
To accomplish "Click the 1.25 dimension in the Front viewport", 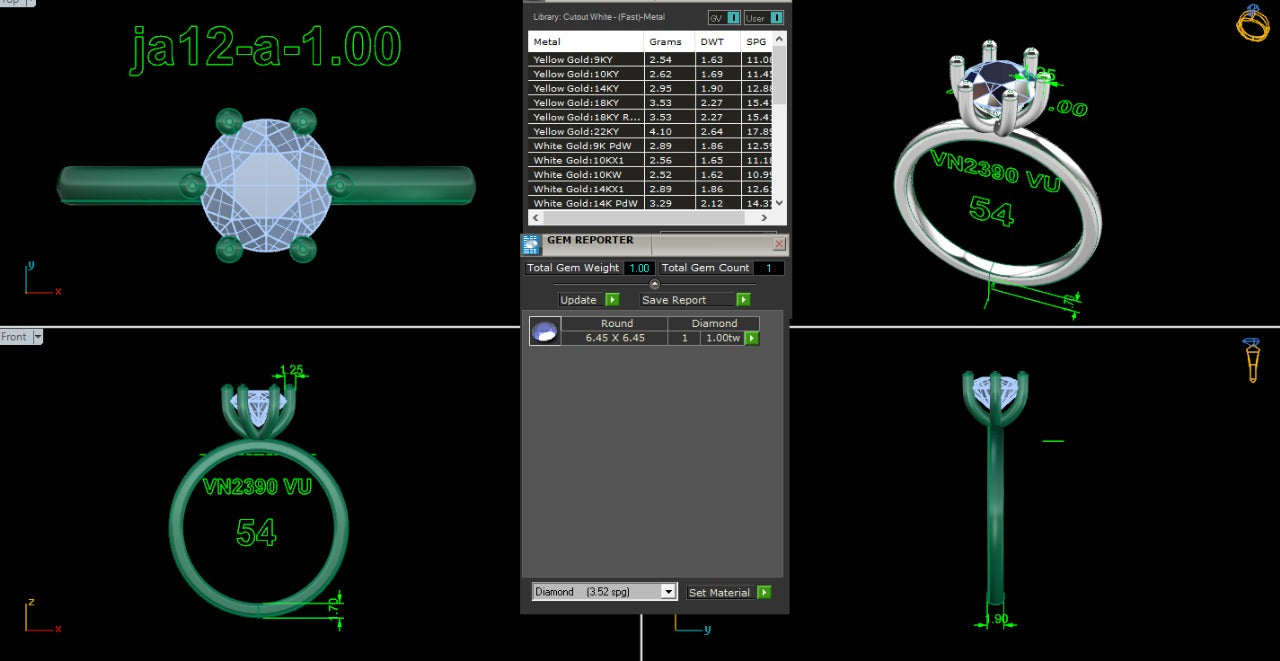I will [x=291, y=370].
